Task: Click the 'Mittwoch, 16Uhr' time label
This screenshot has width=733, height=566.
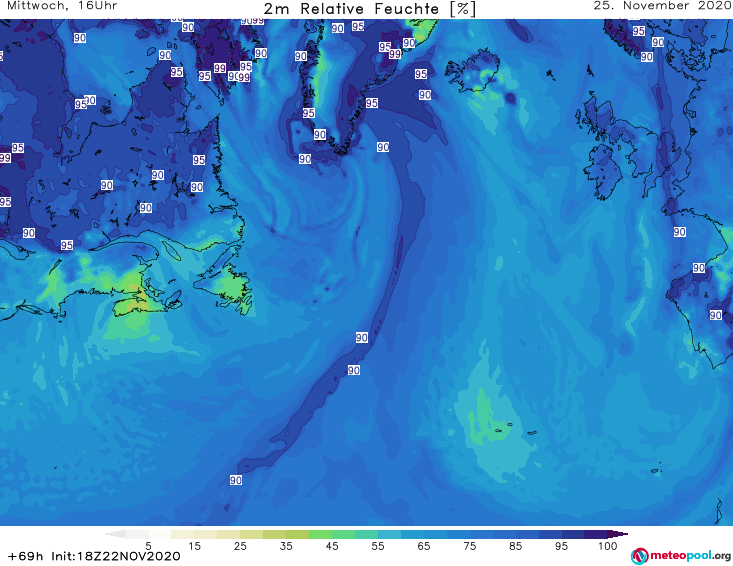Action: 62,6
